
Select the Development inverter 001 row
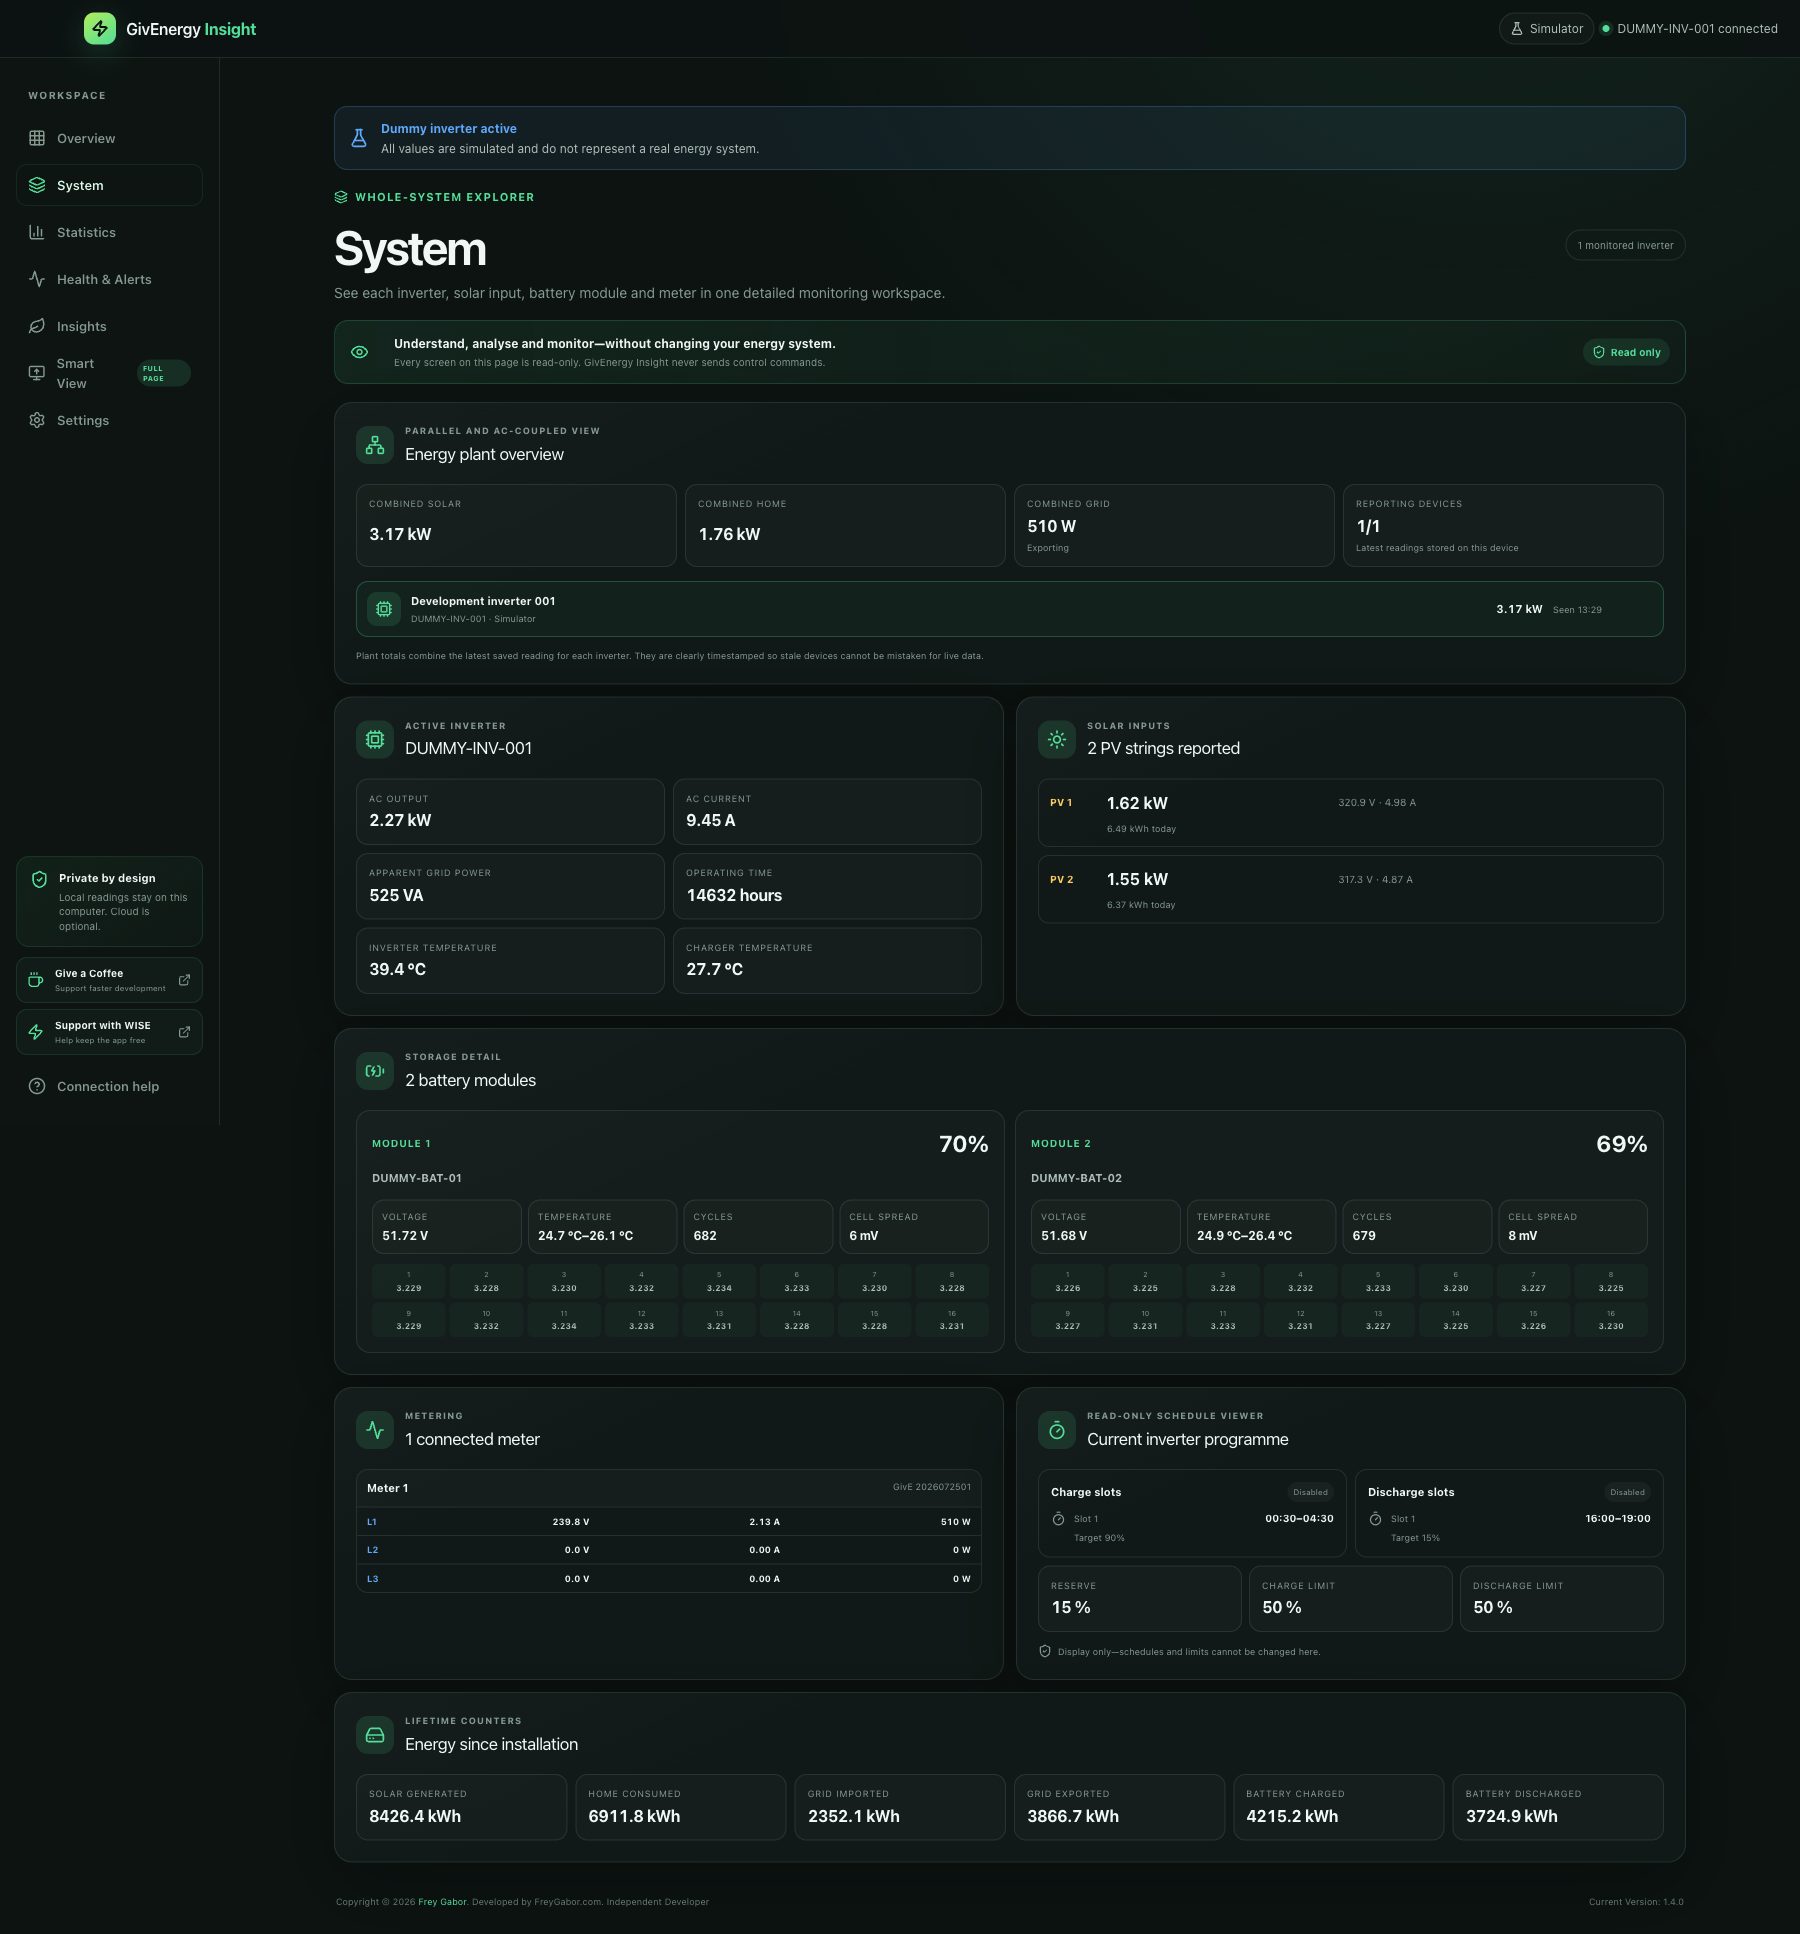(1009, 609)
